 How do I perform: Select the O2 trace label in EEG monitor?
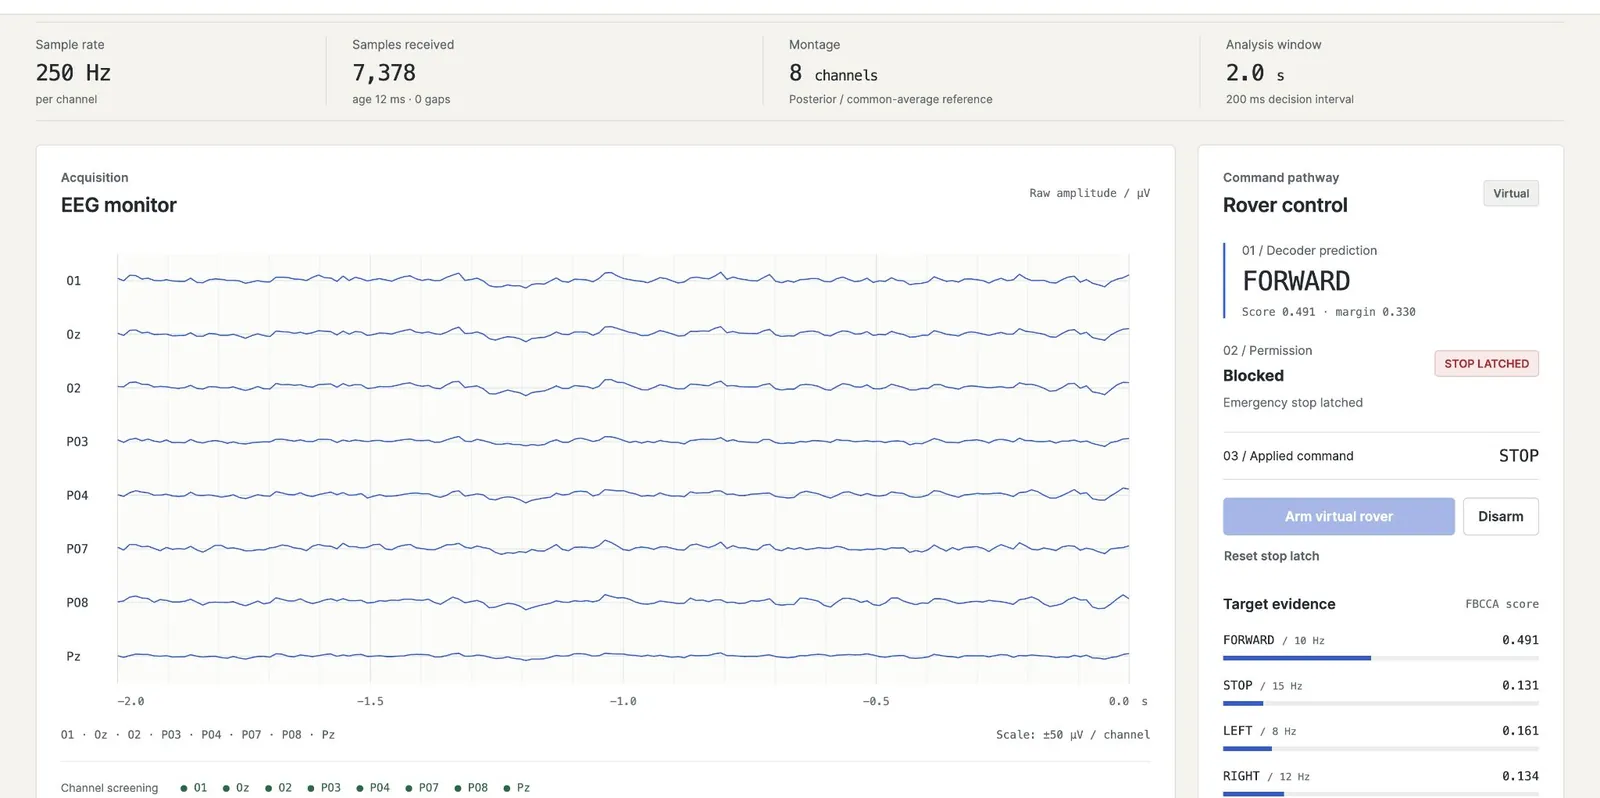tap(73, 388)
